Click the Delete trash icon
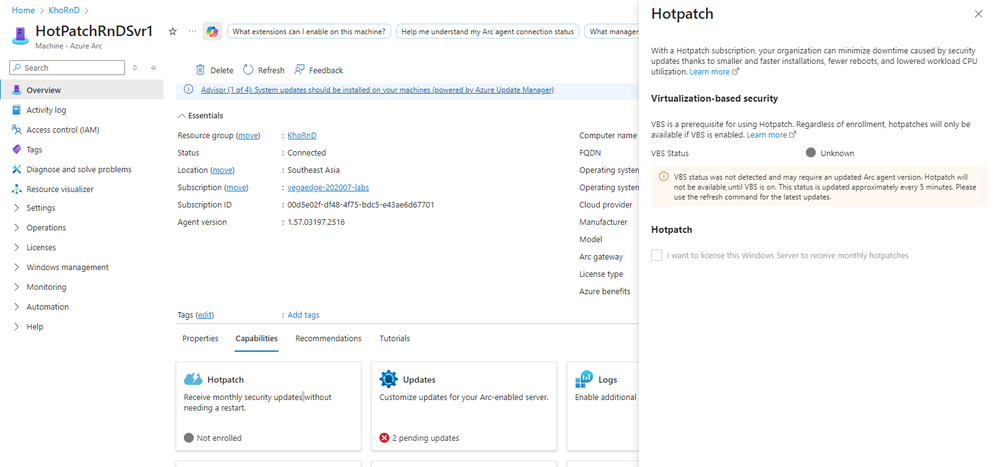The image size is (999, 467). point(200,70)
